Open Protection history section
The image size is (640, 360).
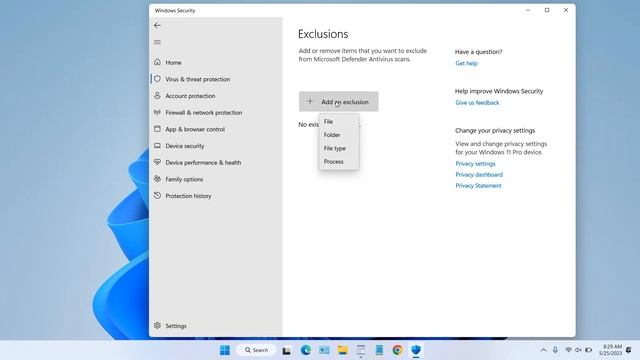click(x=188, y=196)
